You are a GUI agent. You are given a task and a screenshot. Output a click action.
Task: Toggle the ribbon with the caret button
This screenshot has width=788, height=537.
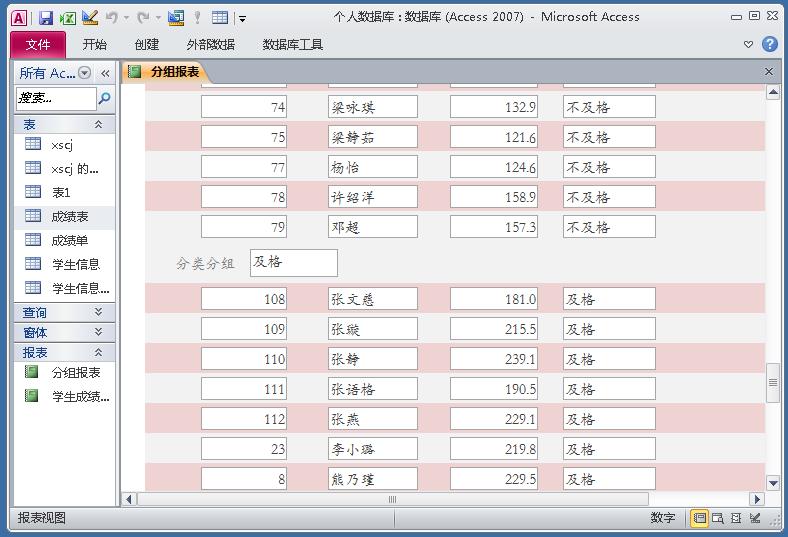pyautogui.click(x=748, y=44)
